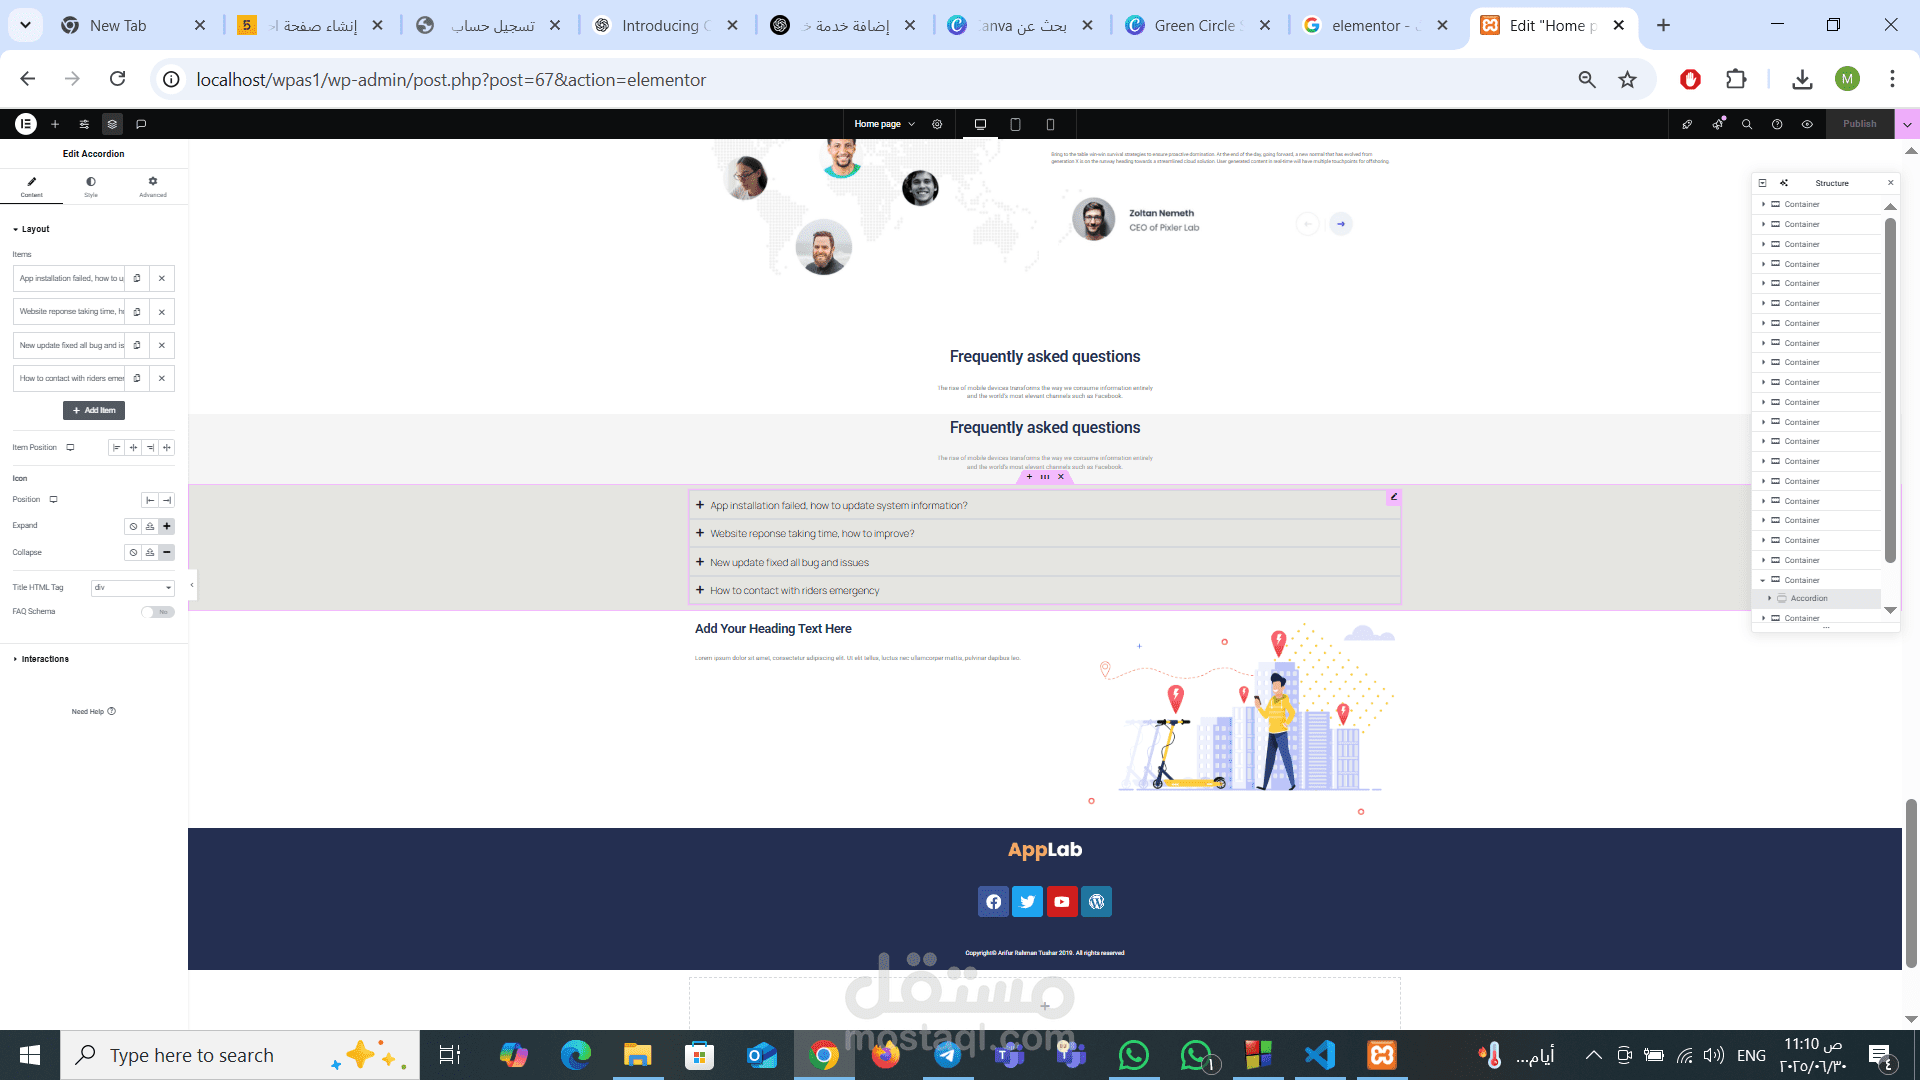Set icon Position to end
Screen dimensions: 1920x1080
167,500
